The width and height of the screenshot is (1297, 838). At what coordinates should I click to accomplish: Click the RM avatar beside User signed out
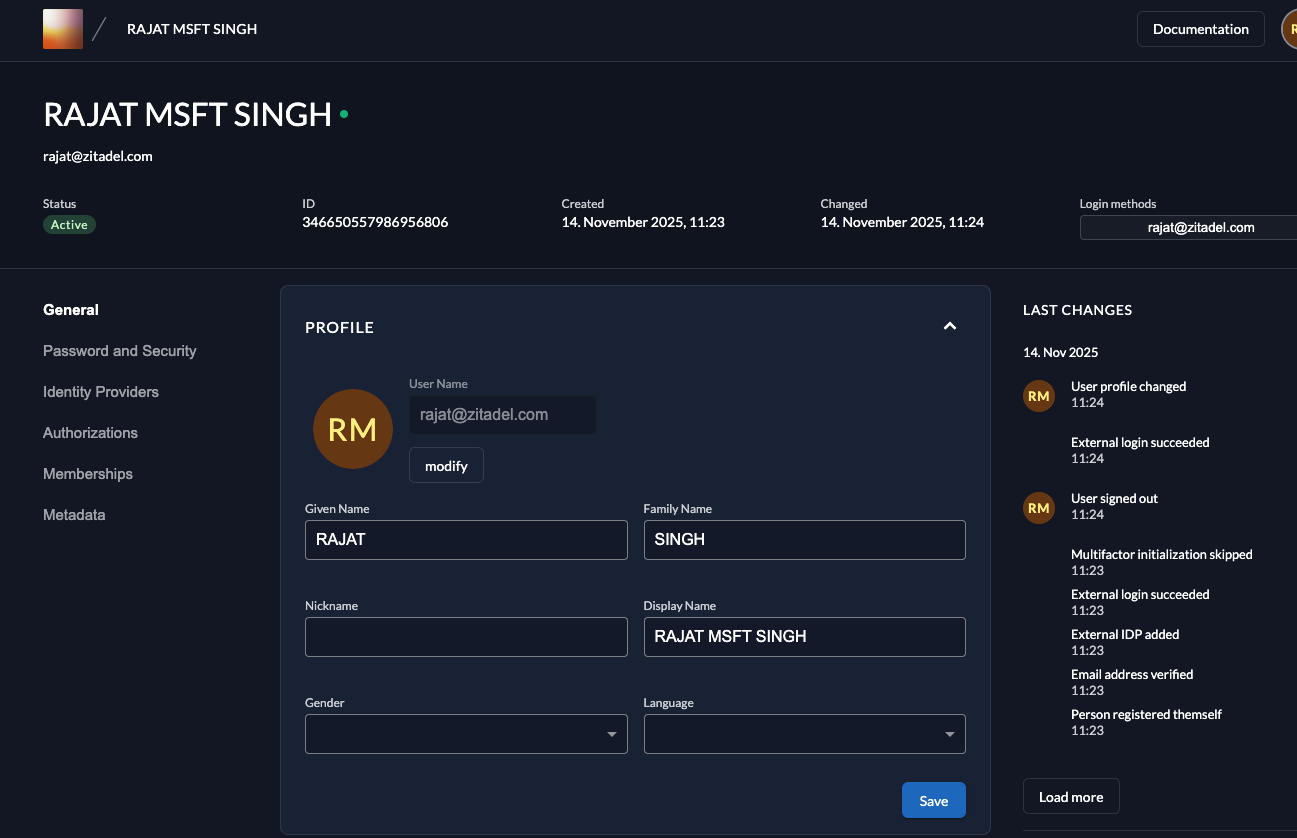pos(1039,508)
